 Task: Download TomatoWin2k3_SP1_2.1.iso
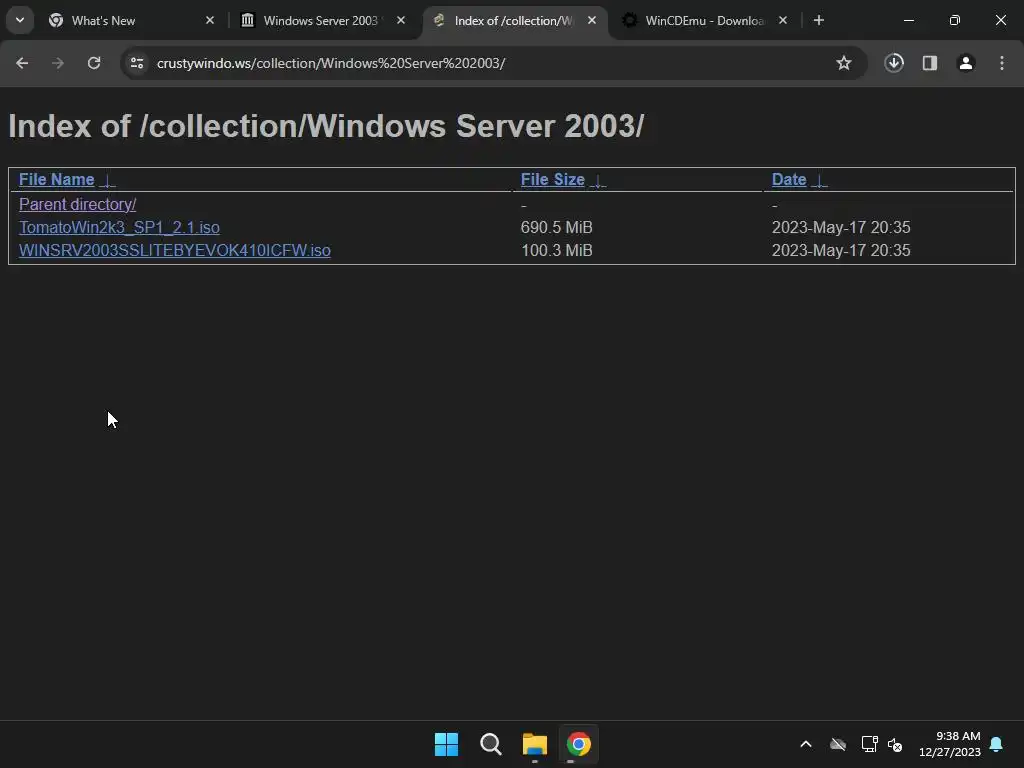coord(120,227)
